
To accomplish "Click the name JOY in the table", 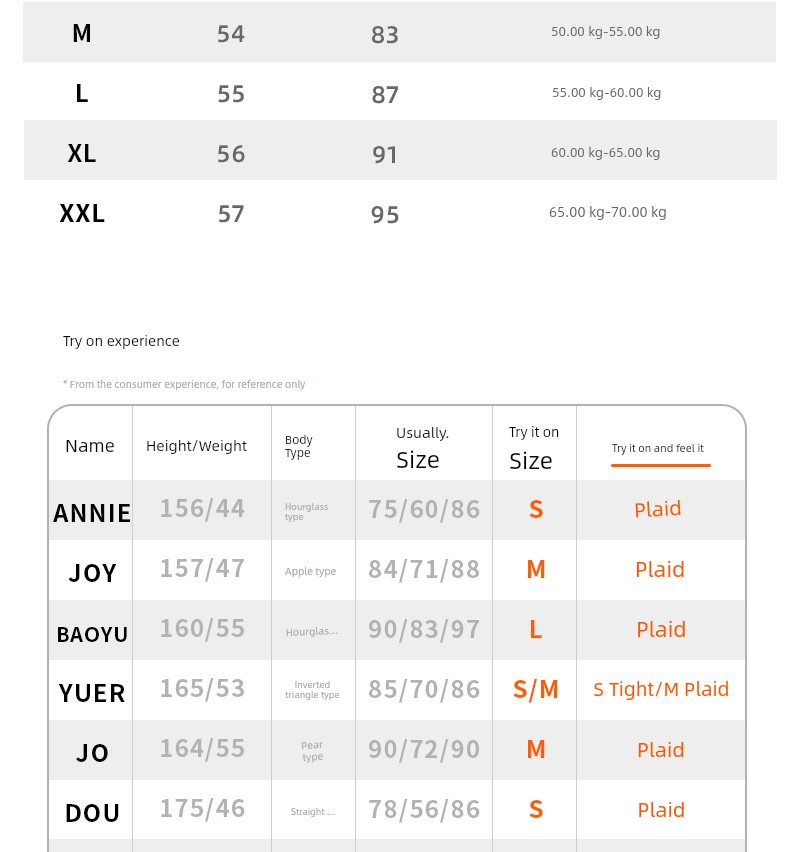I will 93,573.
